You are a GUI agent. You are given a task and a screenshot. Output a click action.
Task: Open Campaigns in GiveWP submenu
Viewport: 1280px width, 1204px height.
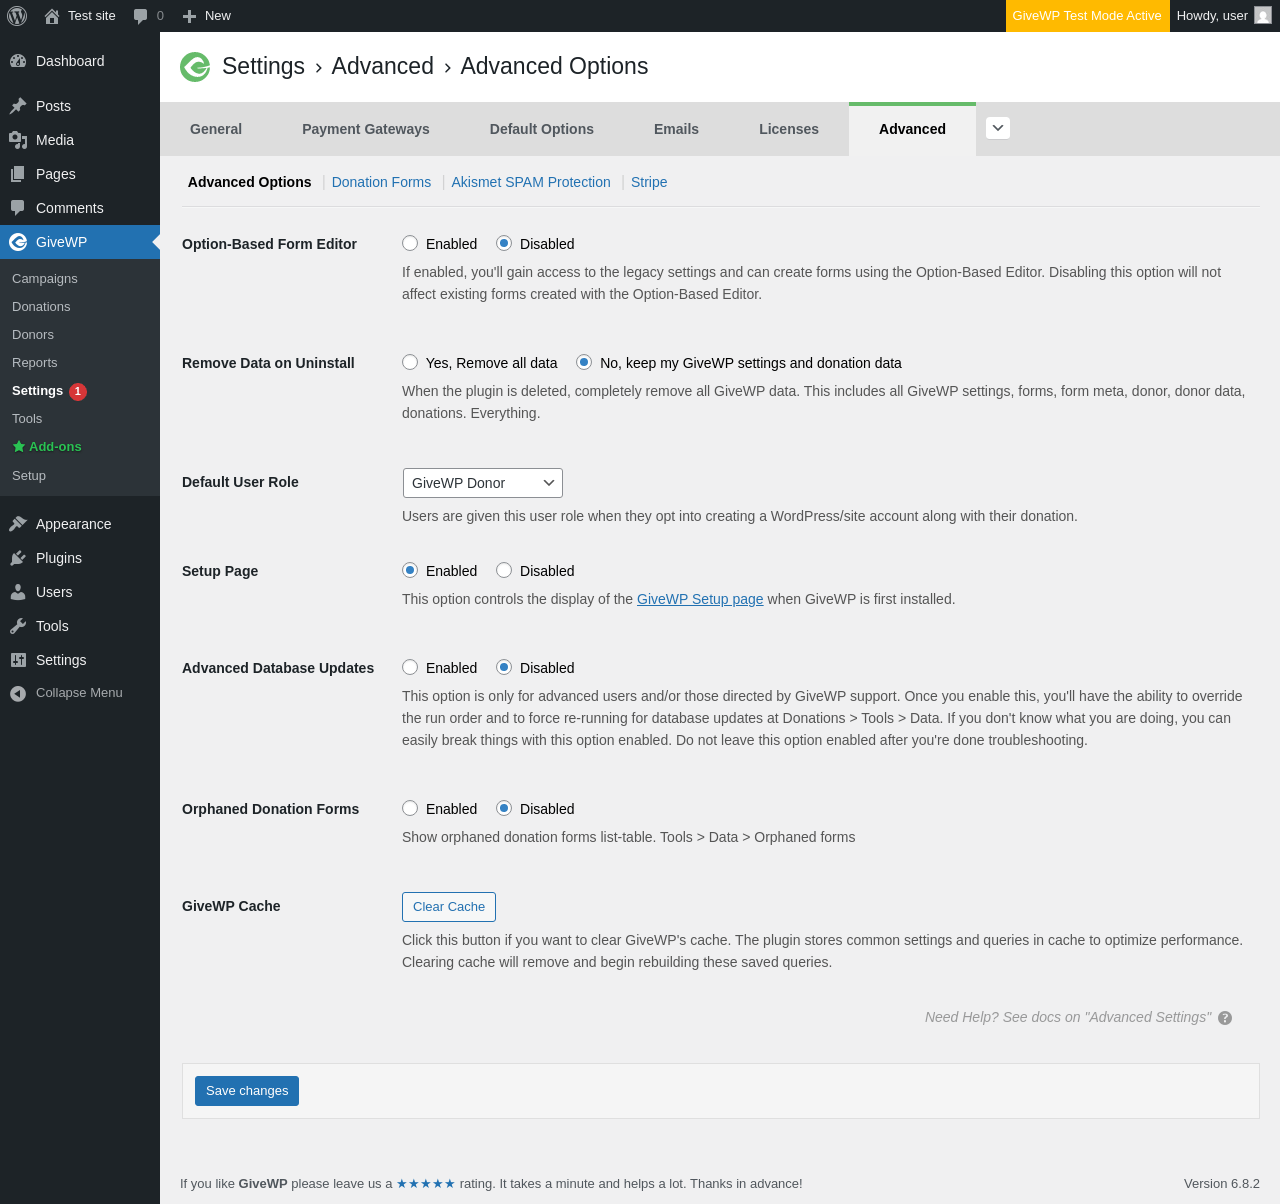pyautogui.click(x=45, y=279)
